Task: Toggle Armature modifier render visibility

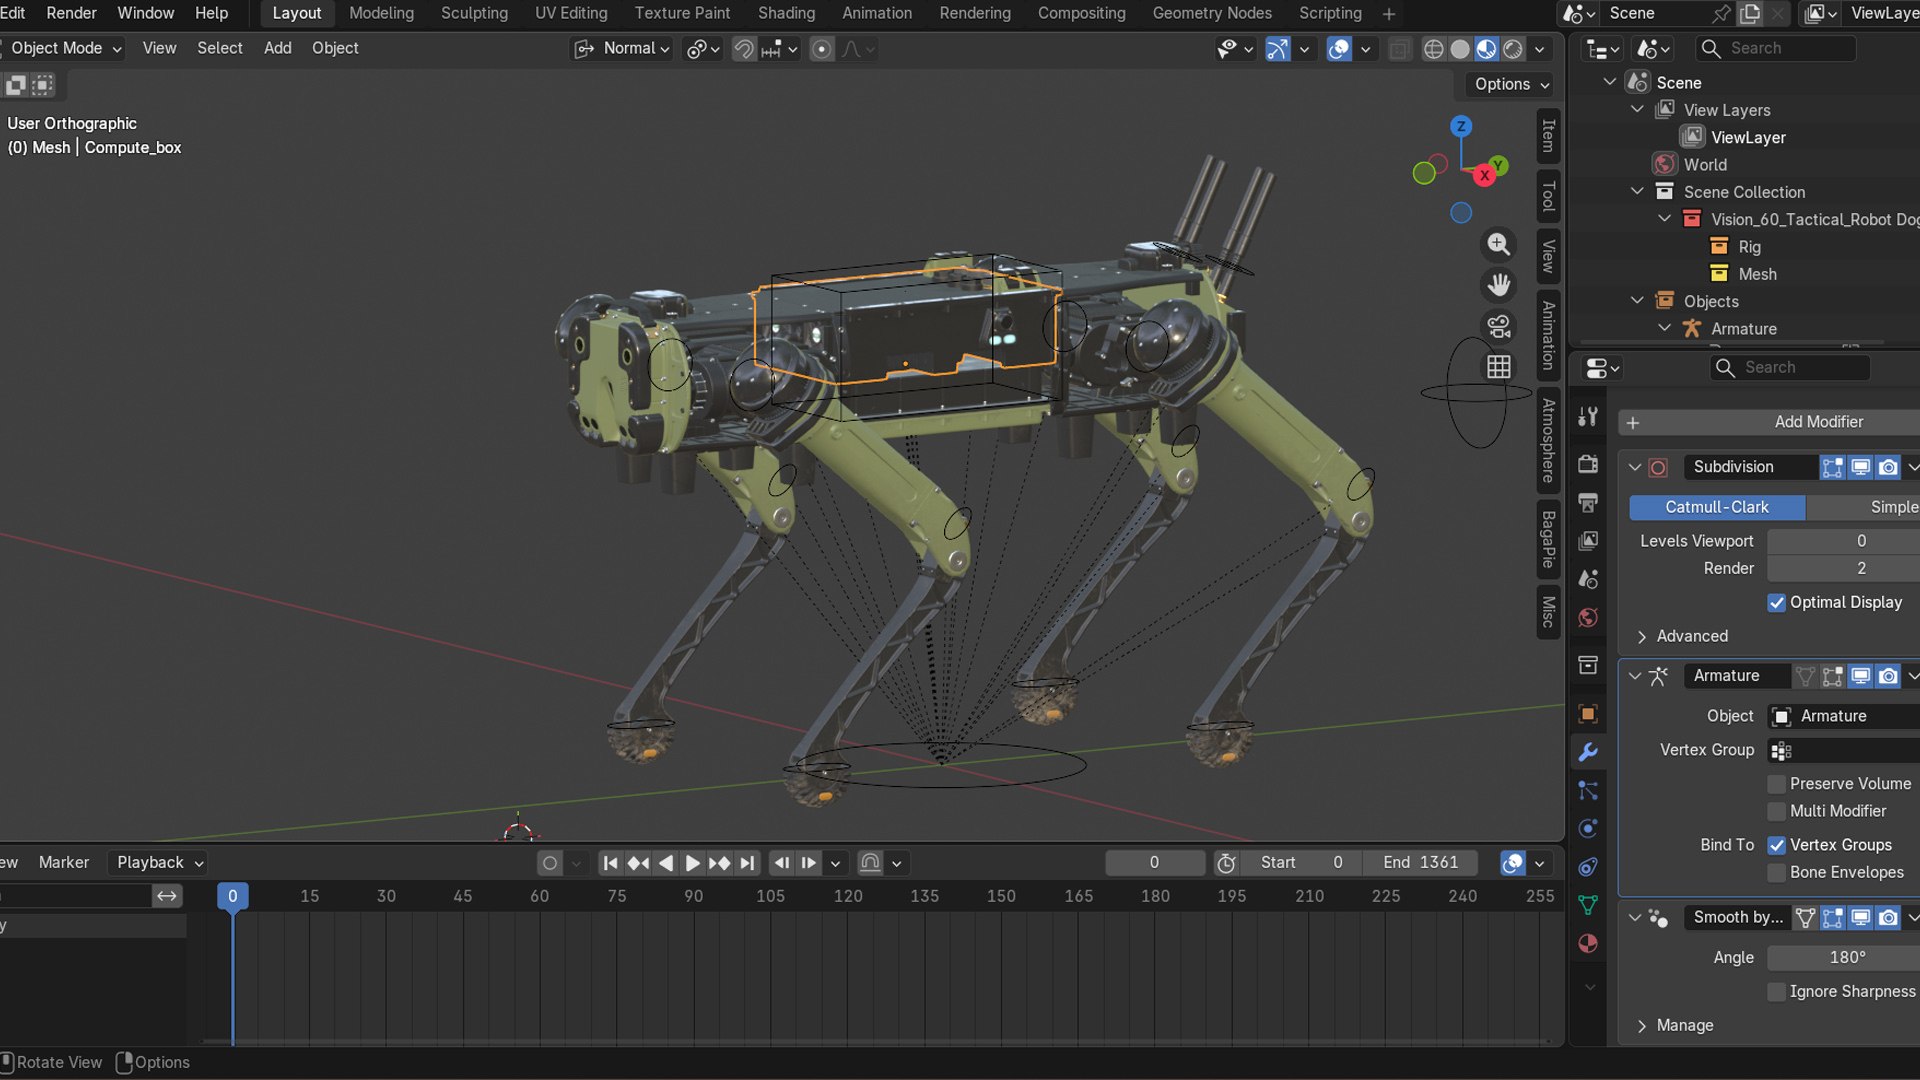Action: point(1887,677)
